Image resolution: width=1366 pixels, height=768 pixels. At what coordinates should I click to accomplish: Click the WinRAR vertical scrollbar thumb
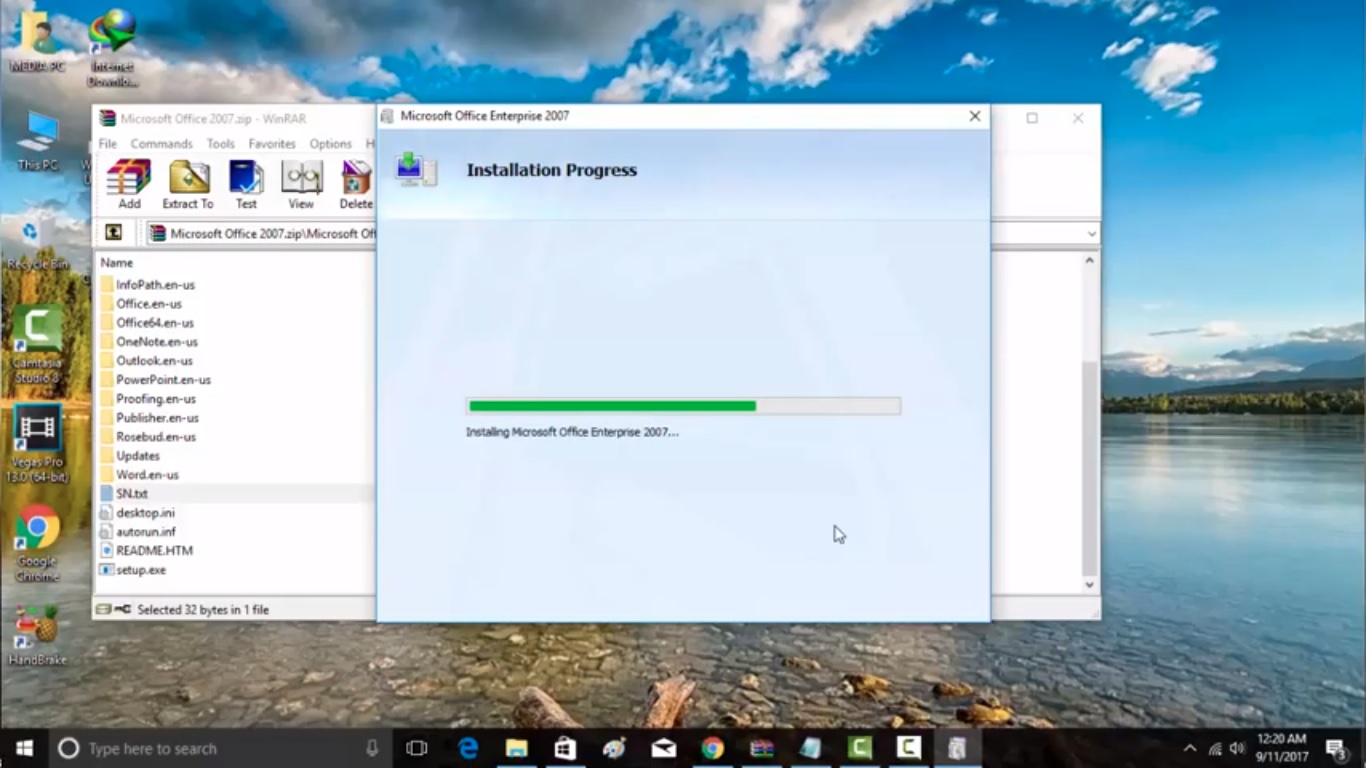[x=1090, y=467]
